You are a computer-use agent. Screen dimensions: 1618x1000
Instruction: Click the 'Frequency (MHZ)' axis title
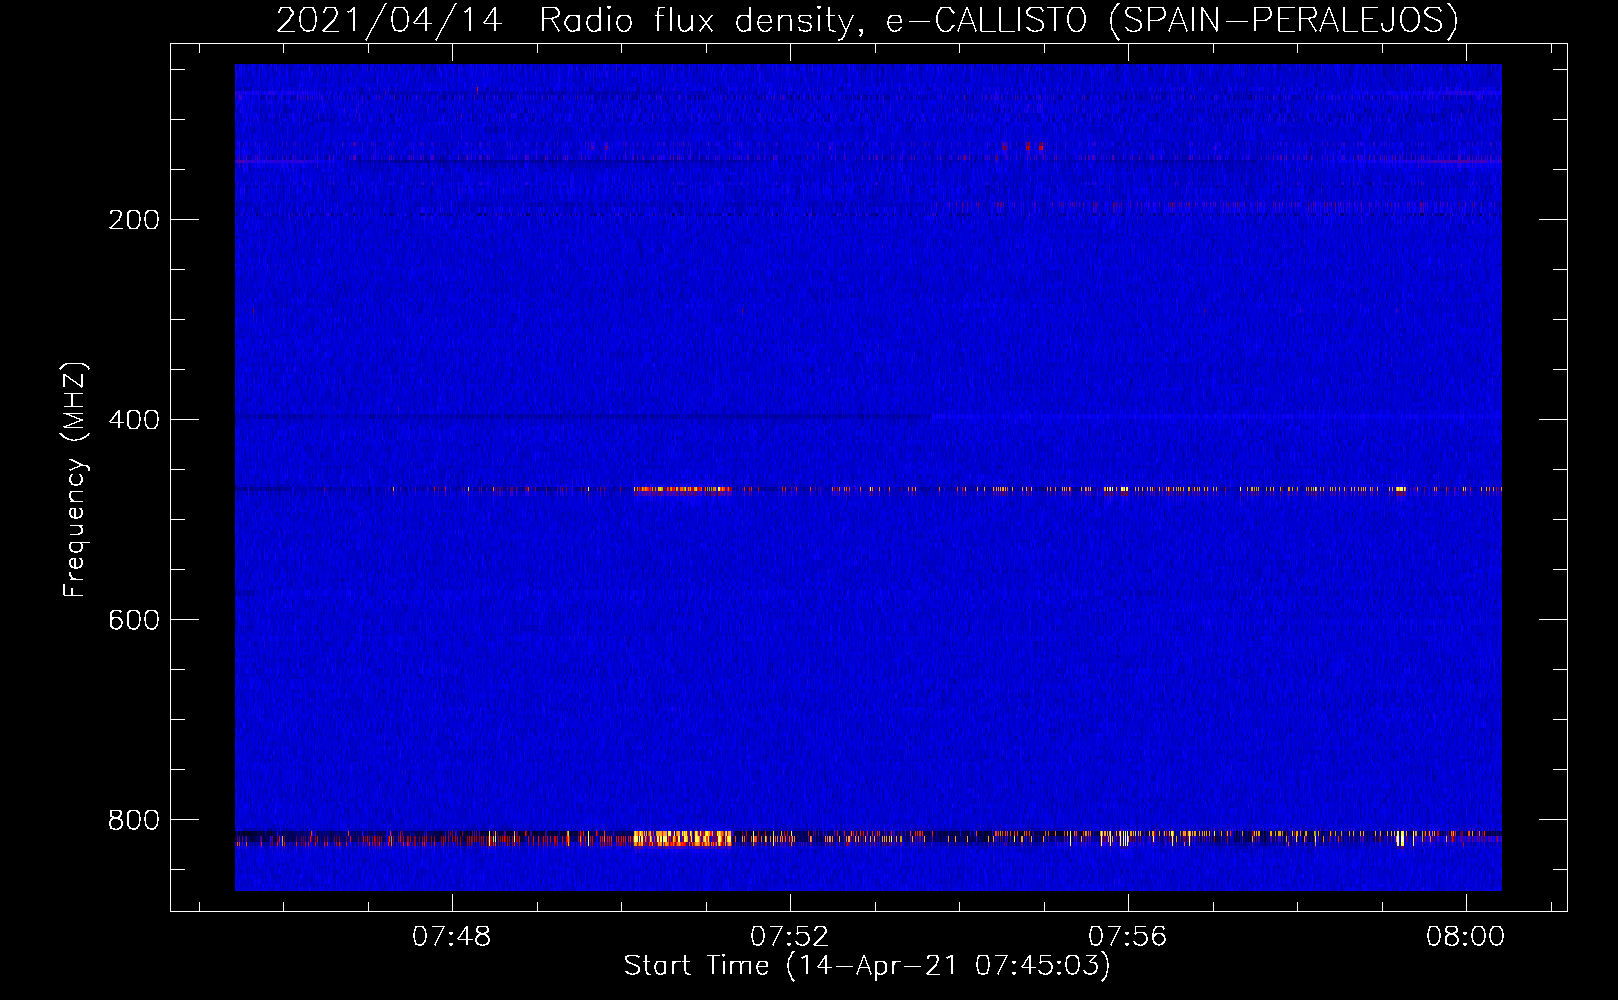(x=75, y=479)
